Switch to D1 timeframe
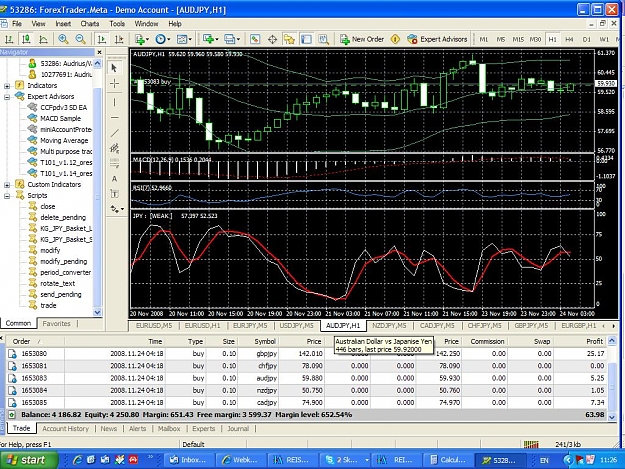 pyautogui.click(x=586, y=39)
